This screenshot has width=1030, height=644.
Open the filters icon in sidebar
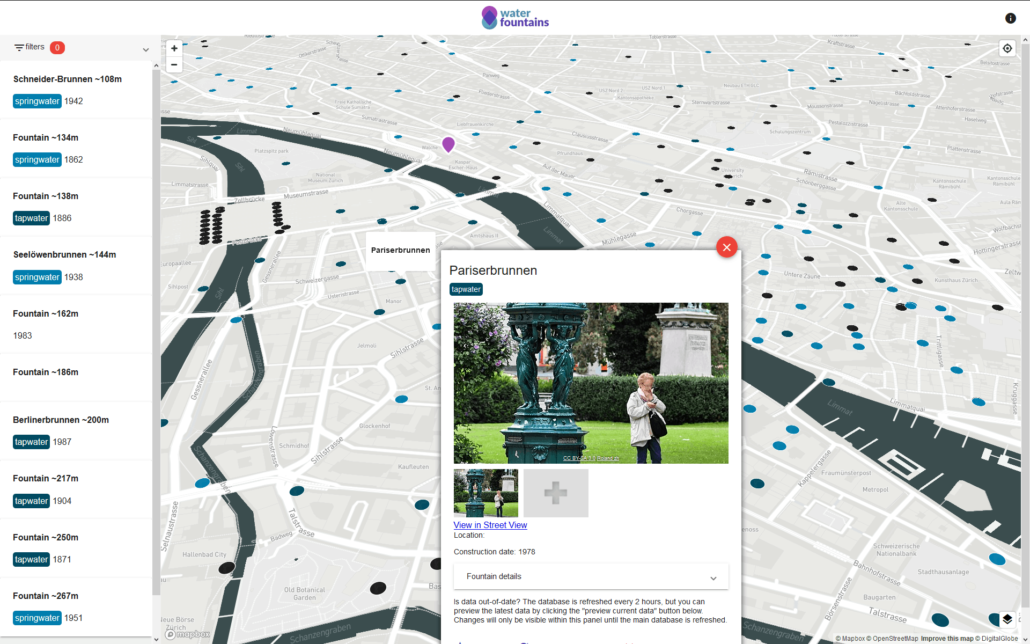[x=19, y=47]
